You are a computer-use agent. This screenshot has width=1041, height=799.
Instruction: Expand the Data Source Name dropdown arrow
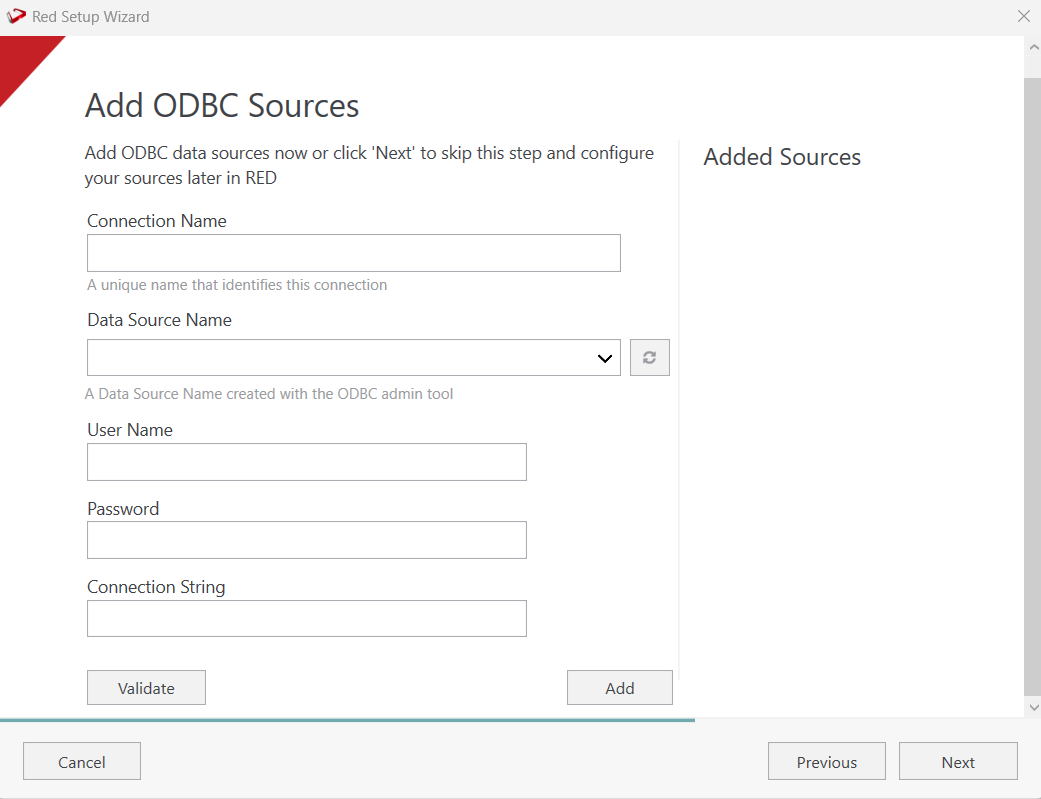[x=605, y=358]
